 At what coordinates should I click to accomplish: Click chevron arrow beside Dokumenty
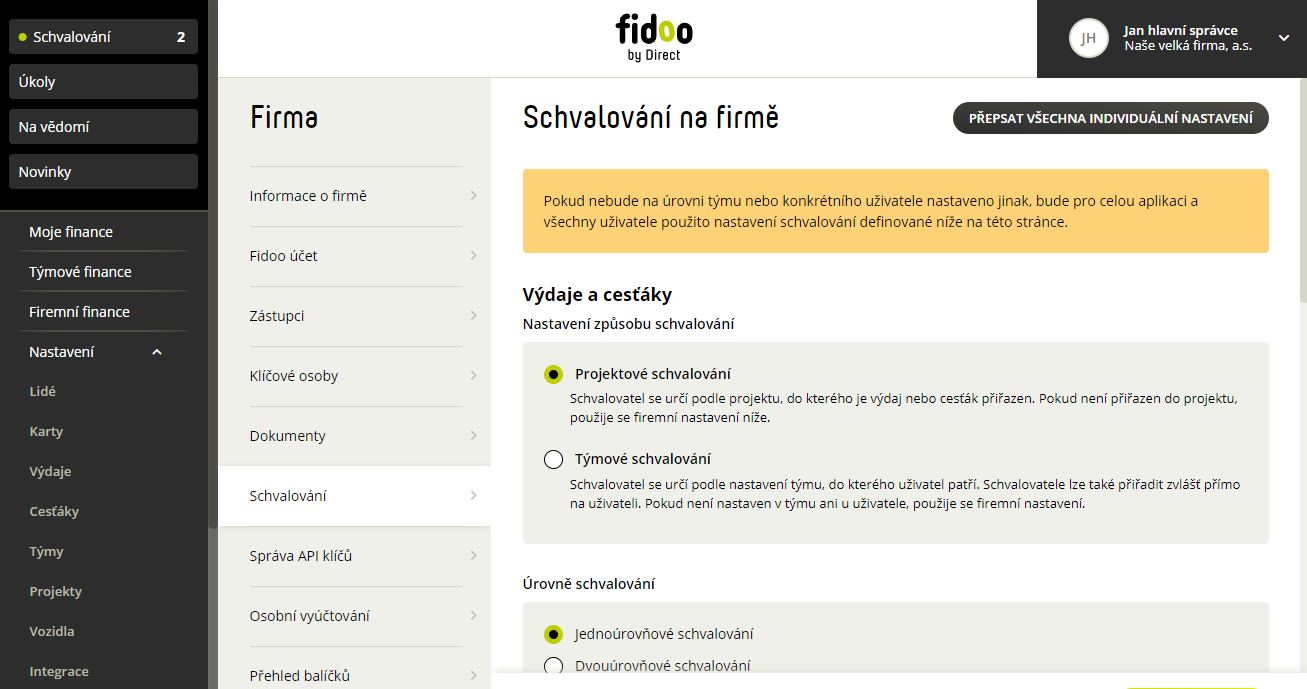473,436
